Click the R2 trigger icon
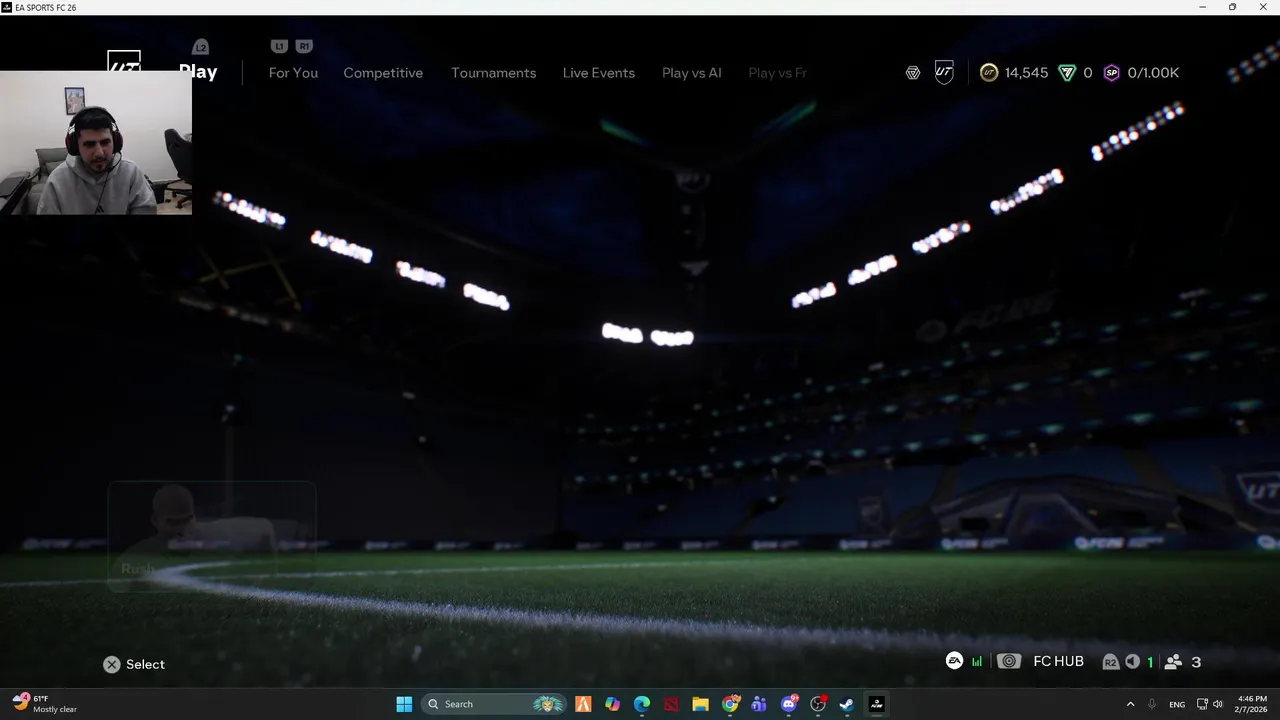The height and width of the screenshot is (720, 1280). pos(1110,662)
